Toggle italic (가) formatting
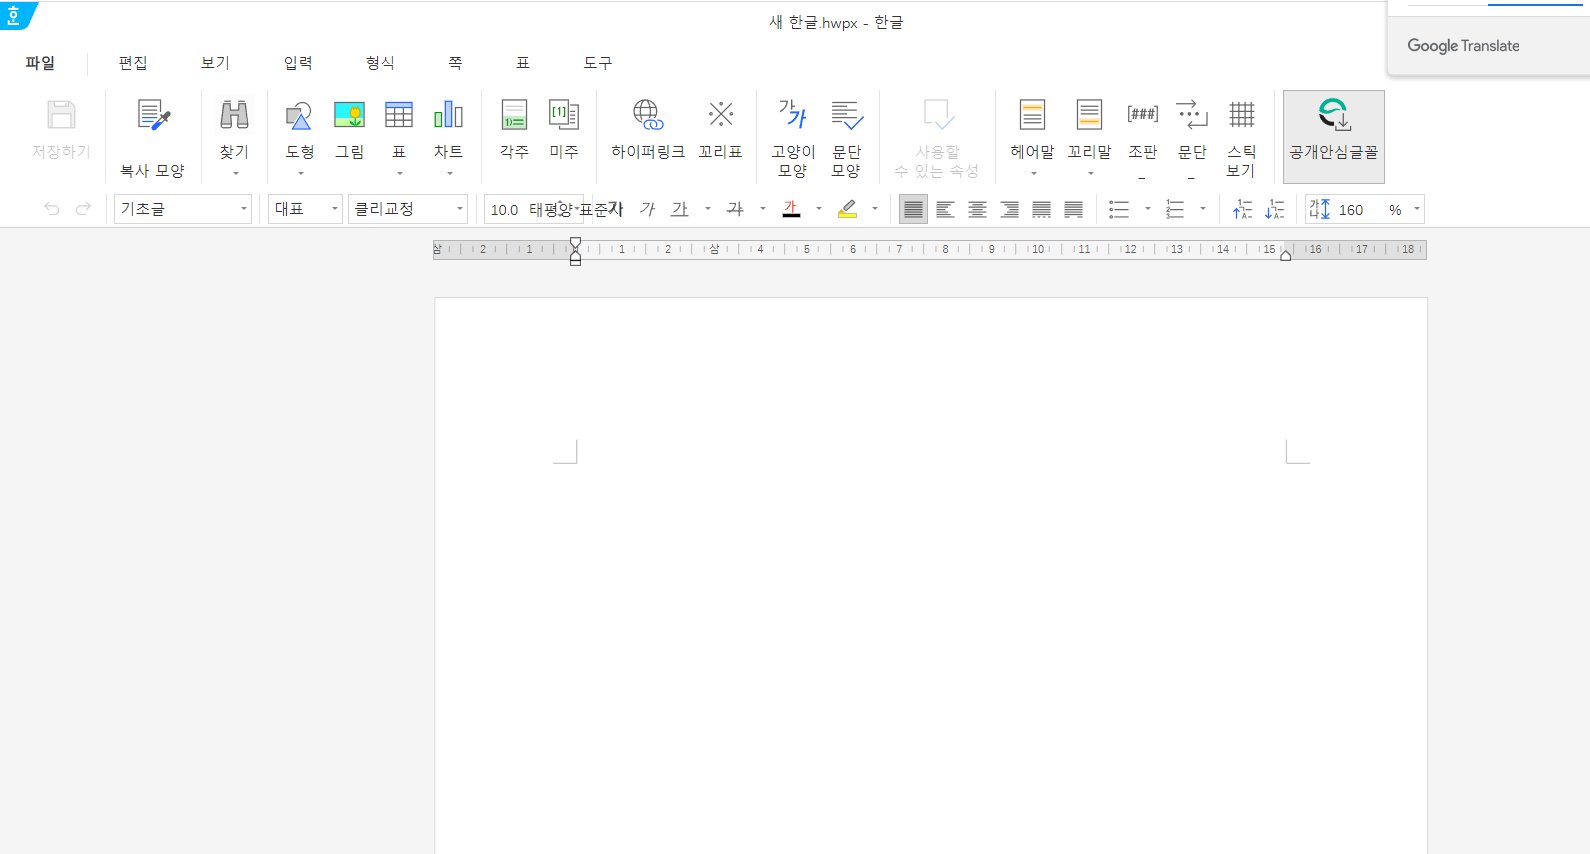Image resolution: width=1590 pixels, height=854 pixels. click(x=648, y=209)
